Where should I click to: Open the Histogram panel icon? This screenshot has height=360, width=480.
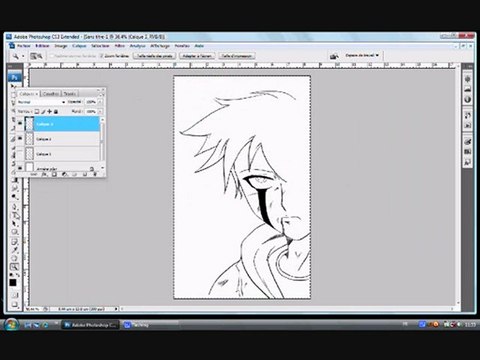[468, 89]
